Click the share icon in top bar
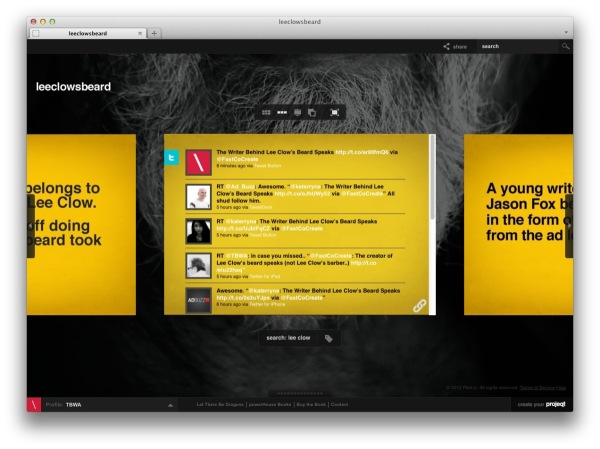The width and height of the screenshot is (600, 449). pyautogui.click(x=446, y=46)
